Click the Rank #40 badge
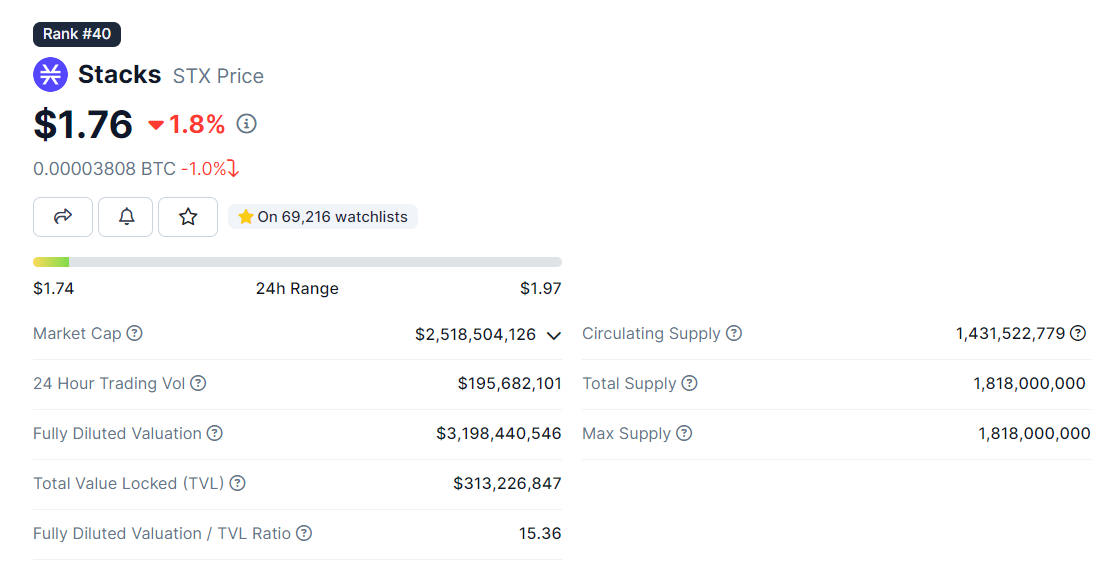The image size is (1119, 573). (x=77, y=34)
